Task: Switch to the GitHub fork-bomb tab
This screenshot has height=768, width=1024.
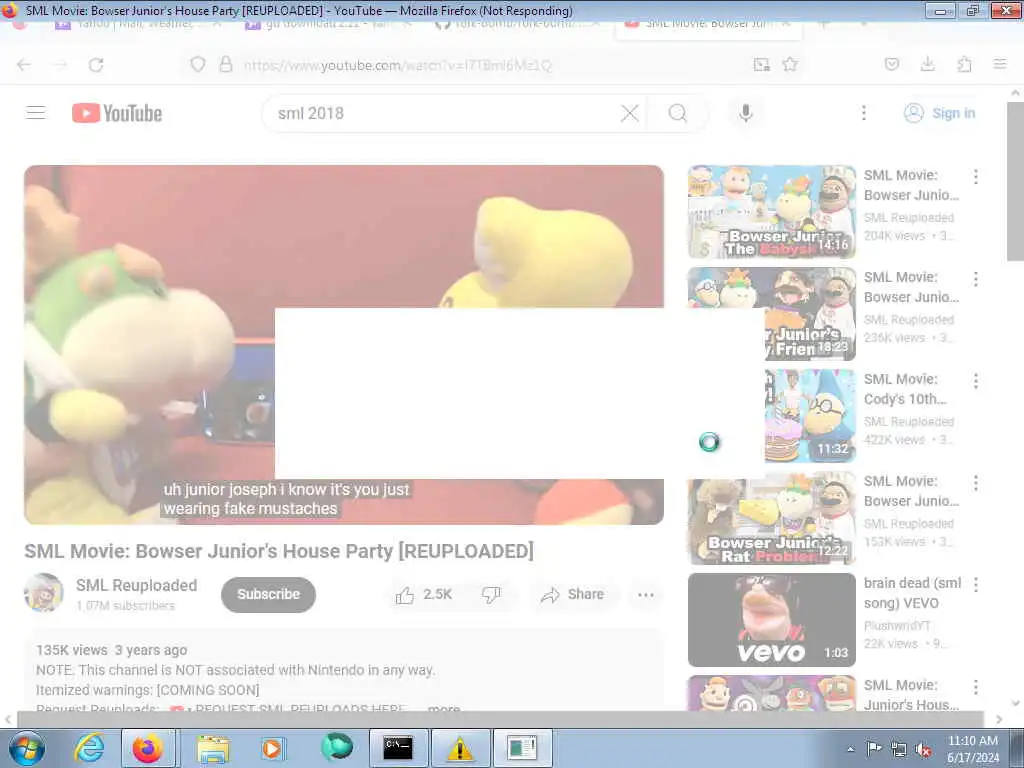Action: [x=517, y=24]
